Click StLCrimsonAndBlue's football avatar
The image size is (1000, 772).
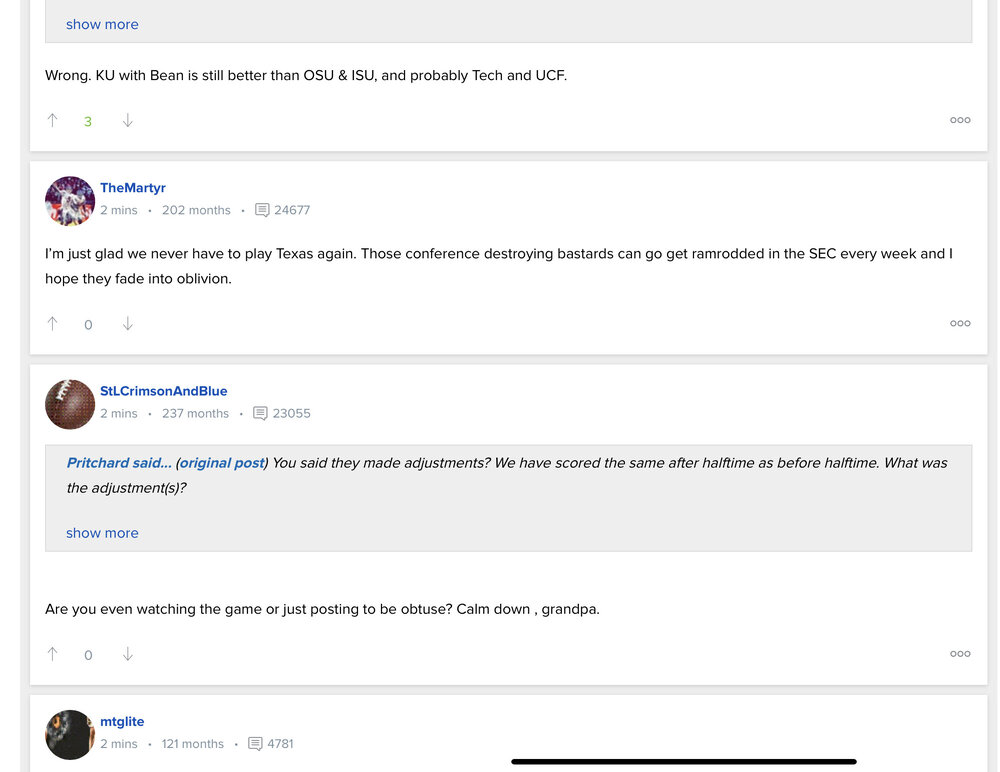coord(70,404)
